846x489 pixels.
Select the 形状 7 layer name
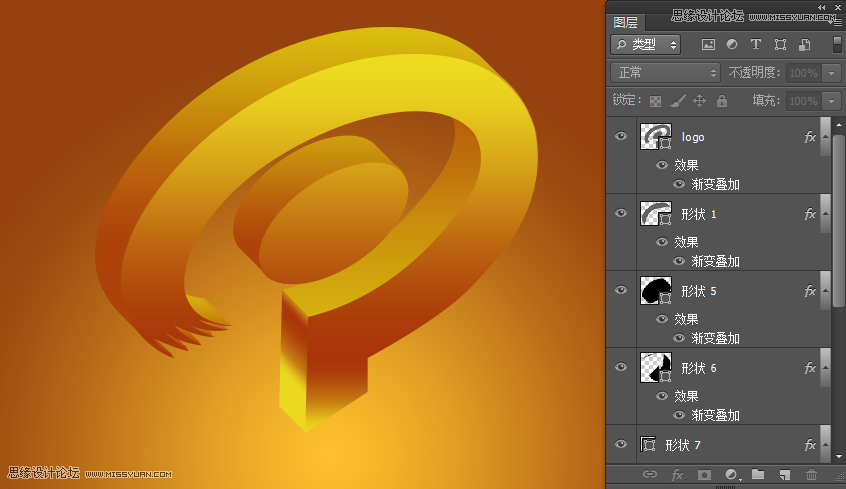[x=683, y=445]
